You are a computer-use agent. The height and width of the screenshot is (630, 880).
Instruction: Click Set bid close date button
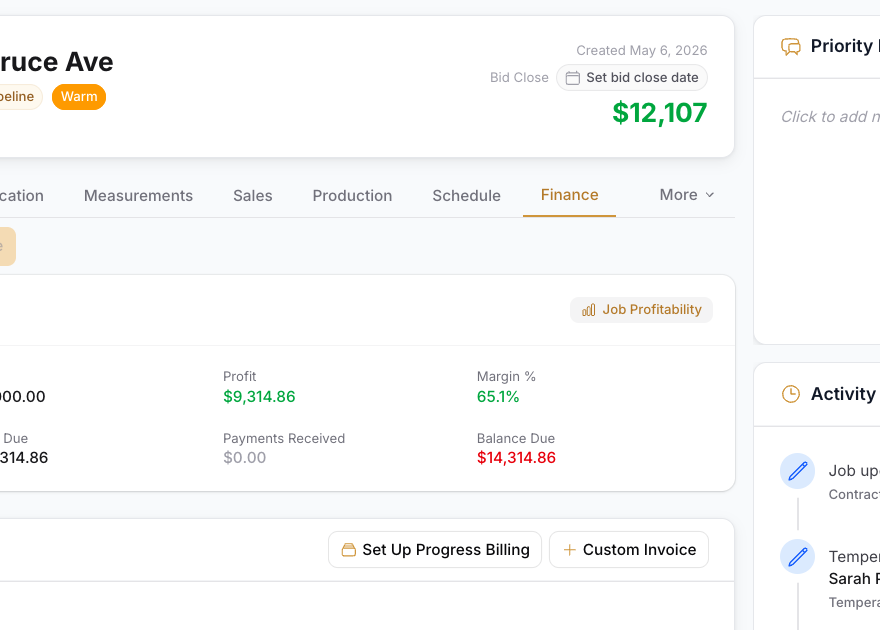tap(632, 77)
